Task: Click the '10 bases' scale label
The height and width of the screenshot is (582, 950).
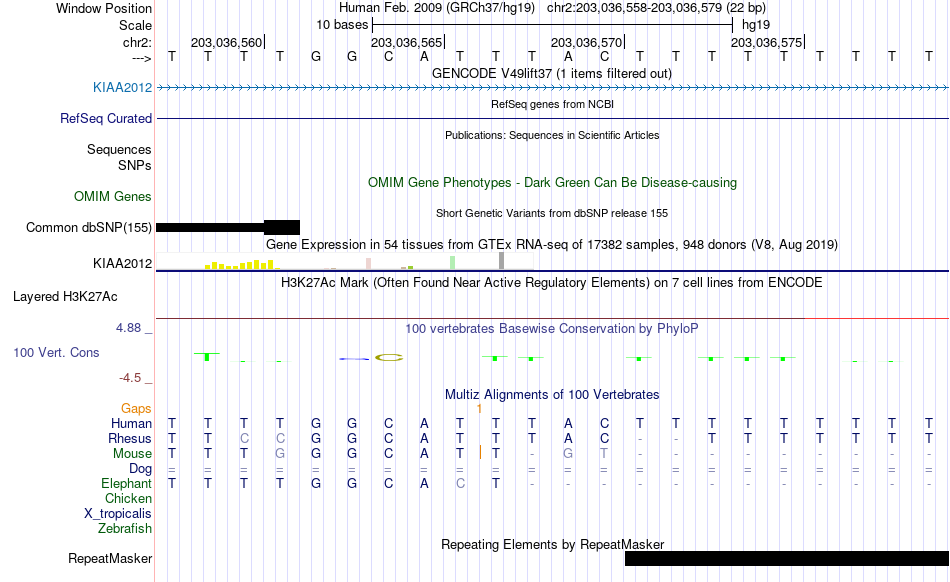Action: 342,25
